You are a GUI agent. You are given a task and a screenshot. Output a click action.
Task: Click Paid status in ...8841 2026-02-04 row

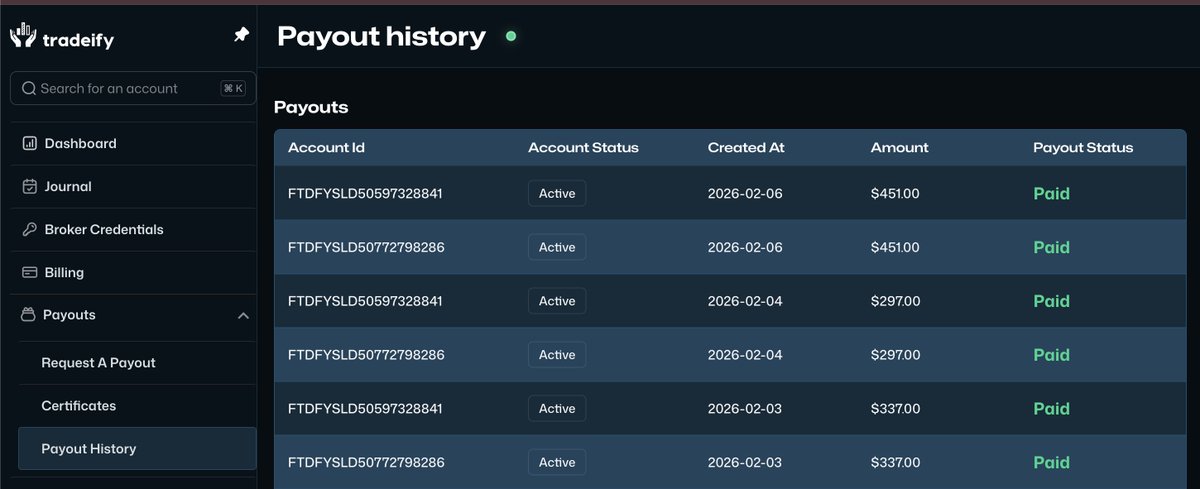[x=1051, y=301]
